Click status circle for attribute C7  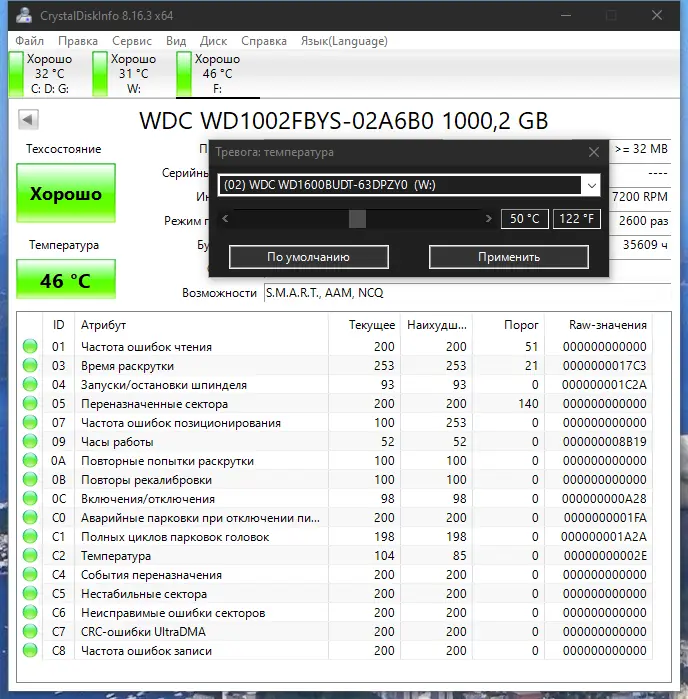click(30, 631)
